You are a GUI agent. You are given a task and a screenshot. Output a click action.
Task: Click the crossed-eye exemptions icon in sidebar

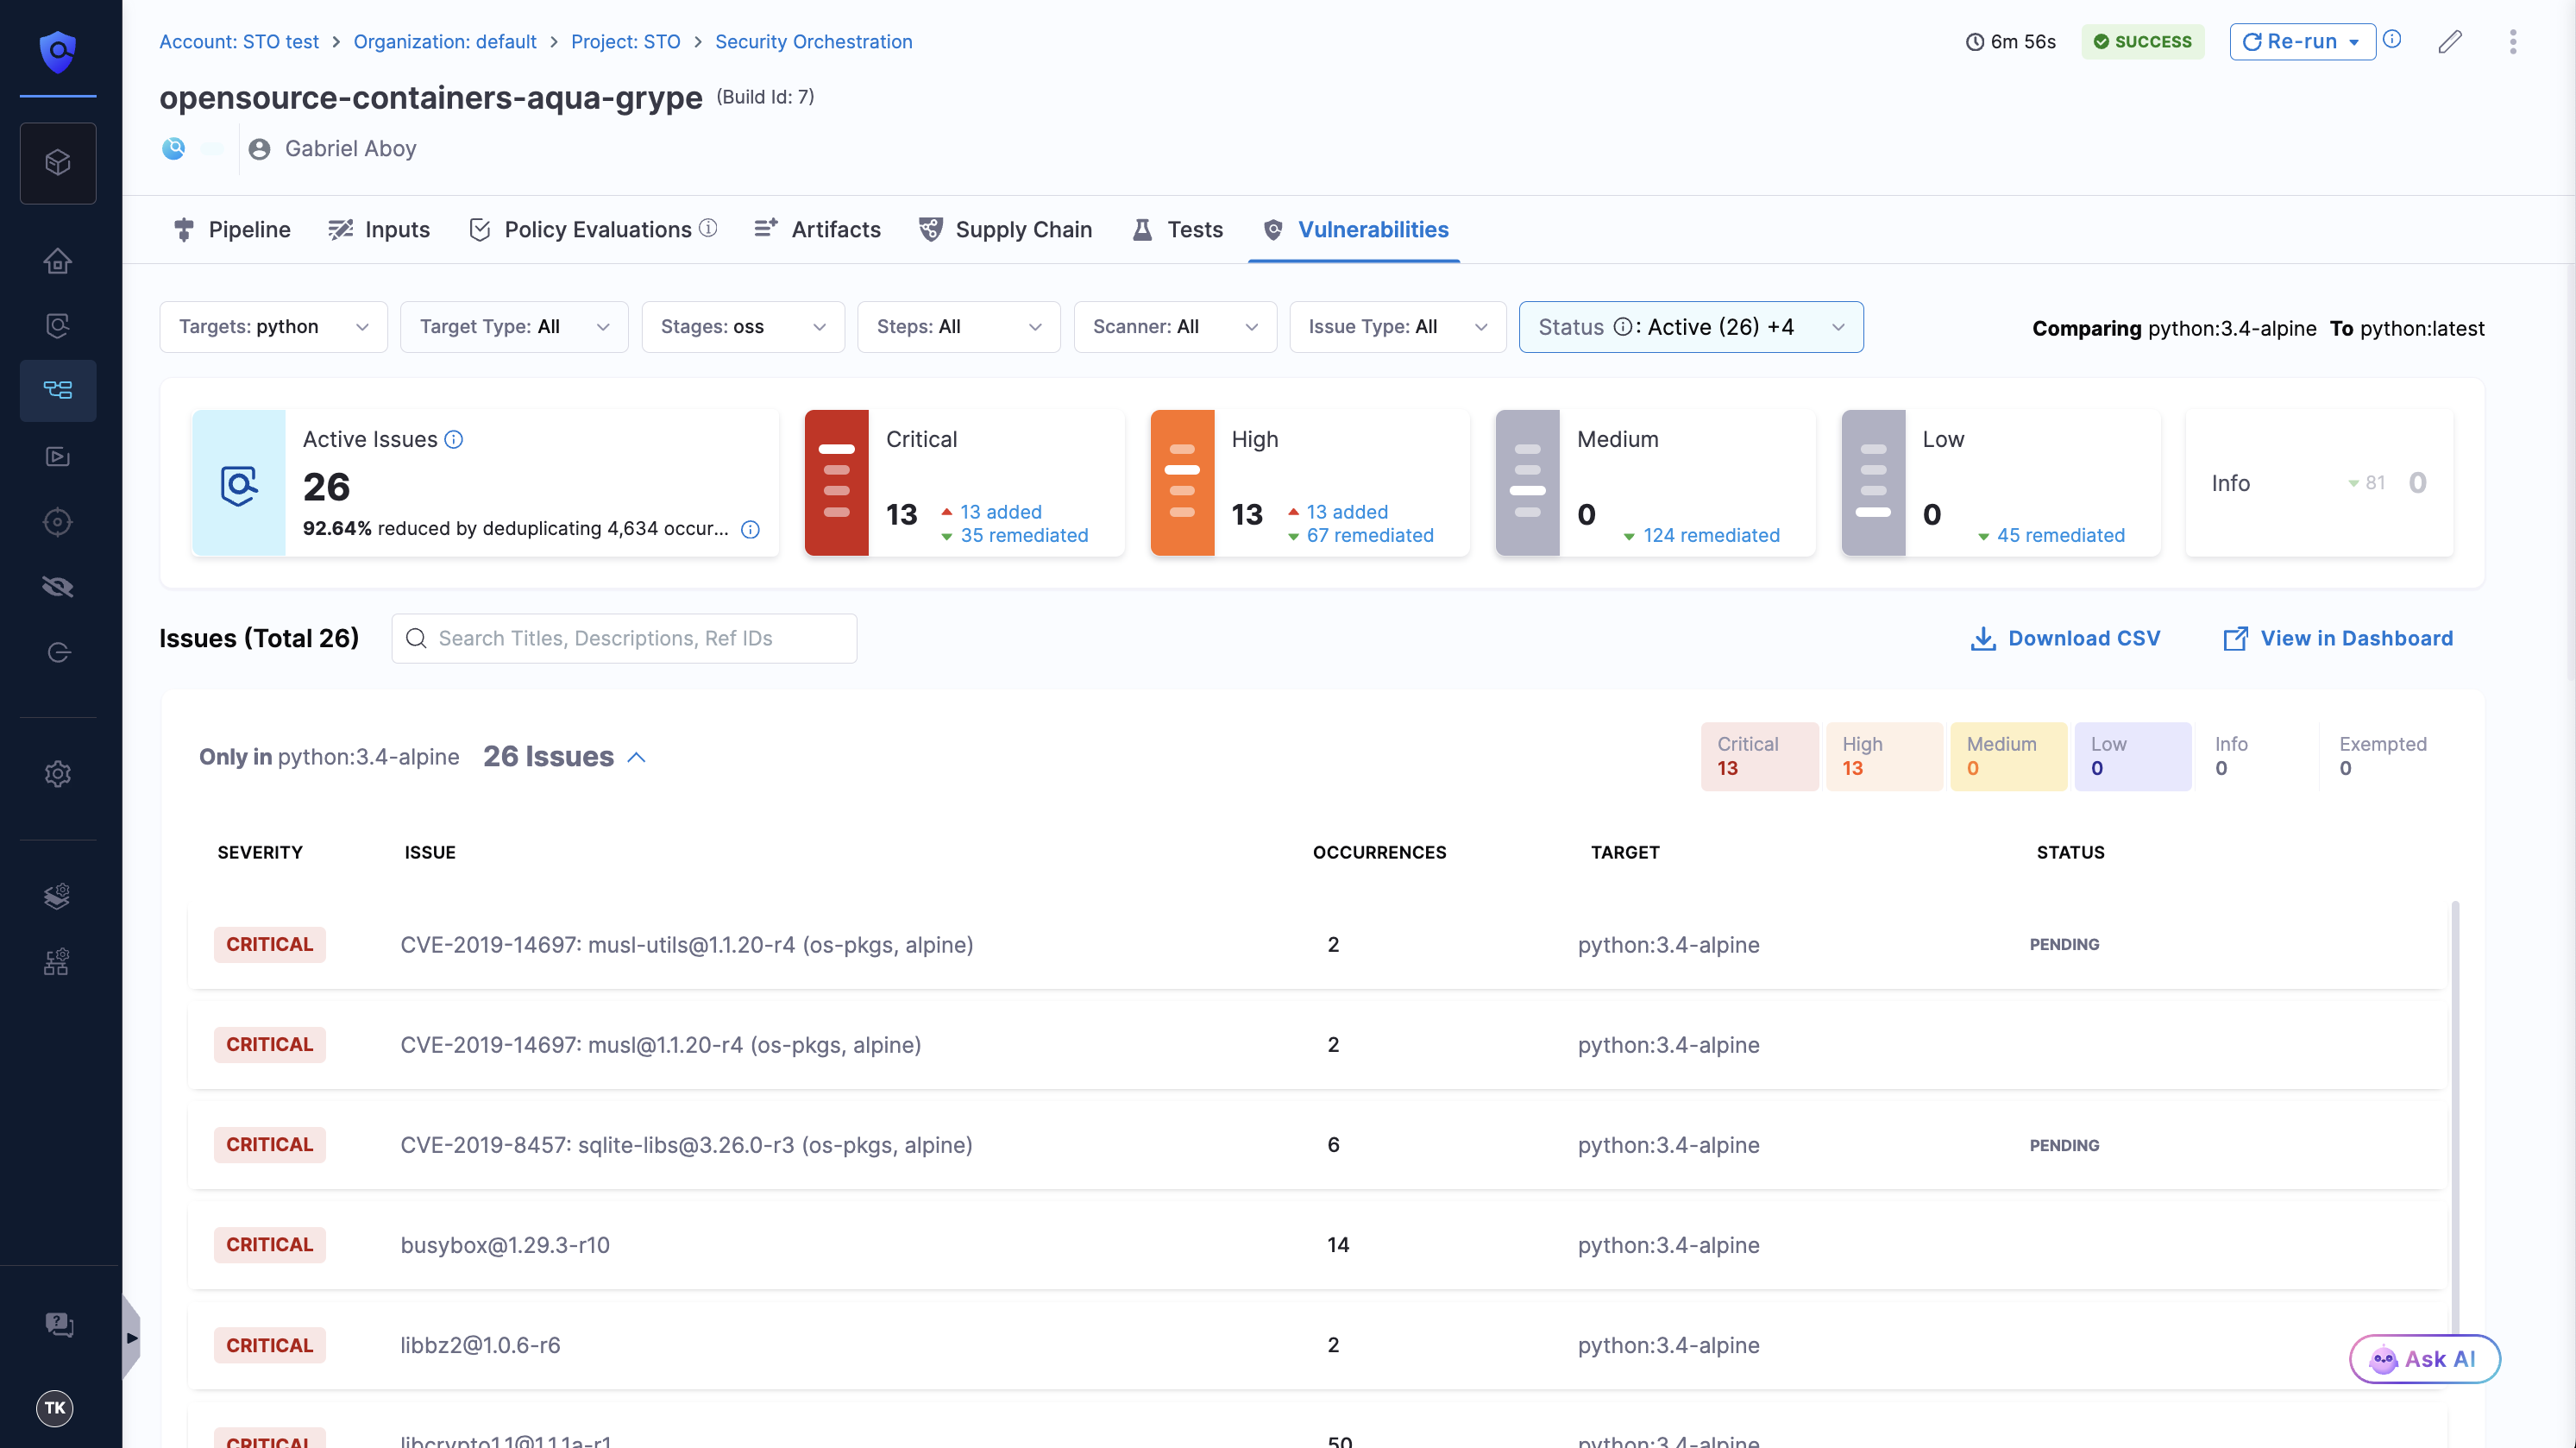58,587
